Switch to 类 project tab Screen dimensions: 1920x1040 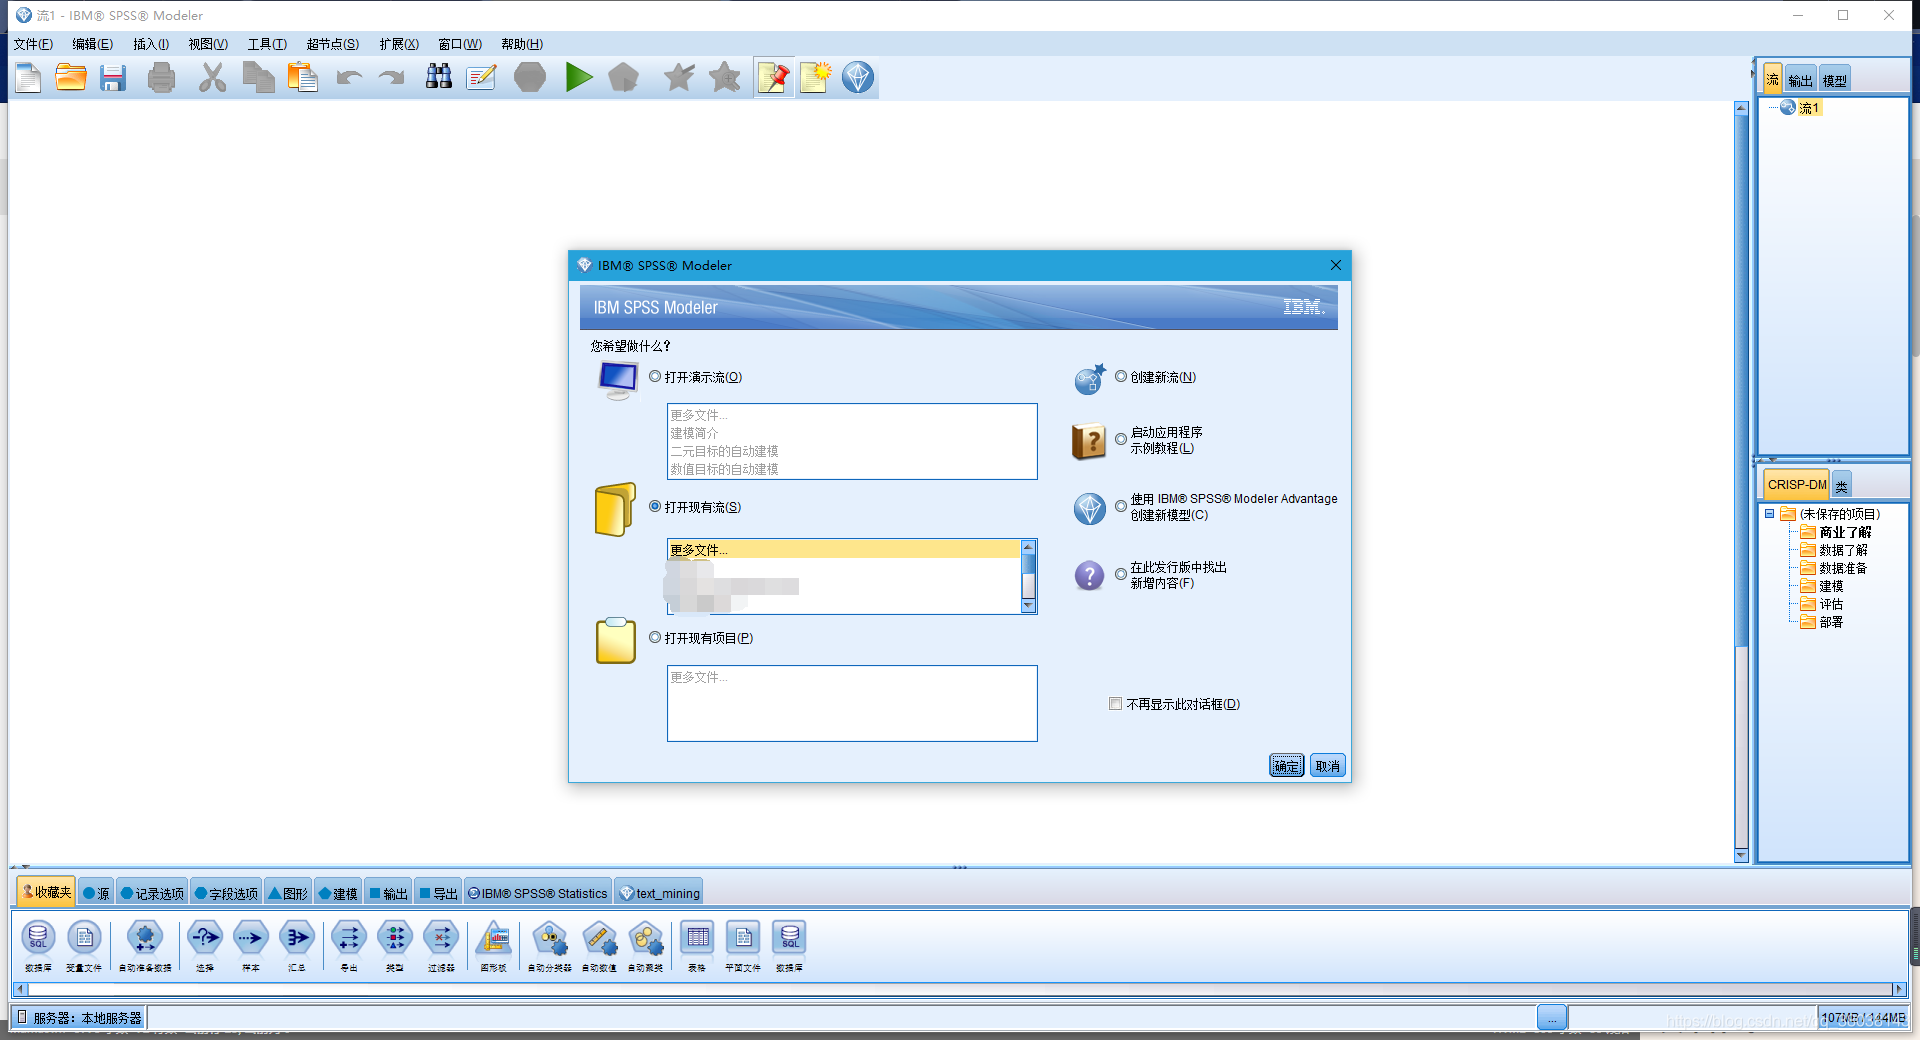[1841, 485]
